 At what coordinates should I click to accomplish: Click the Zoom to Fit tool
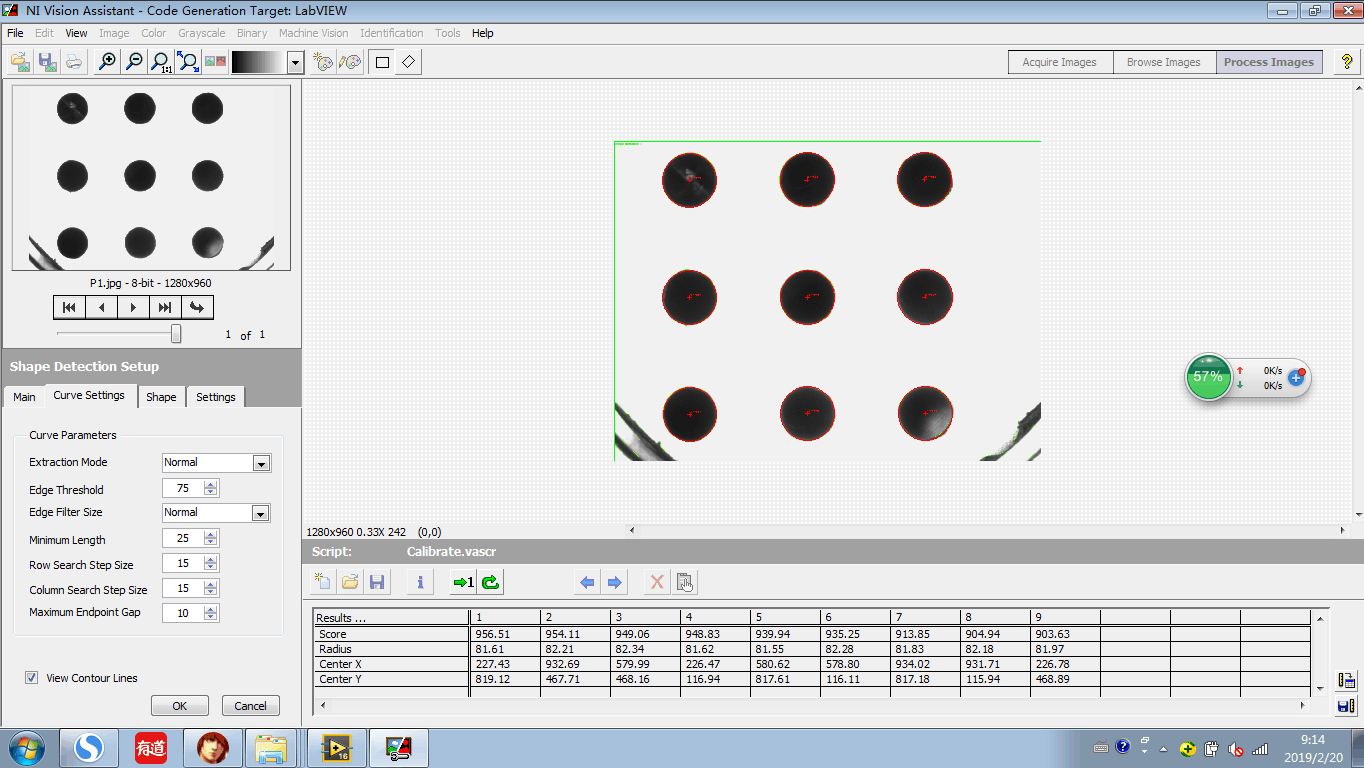pyautogui.click(x=187, y=61)
